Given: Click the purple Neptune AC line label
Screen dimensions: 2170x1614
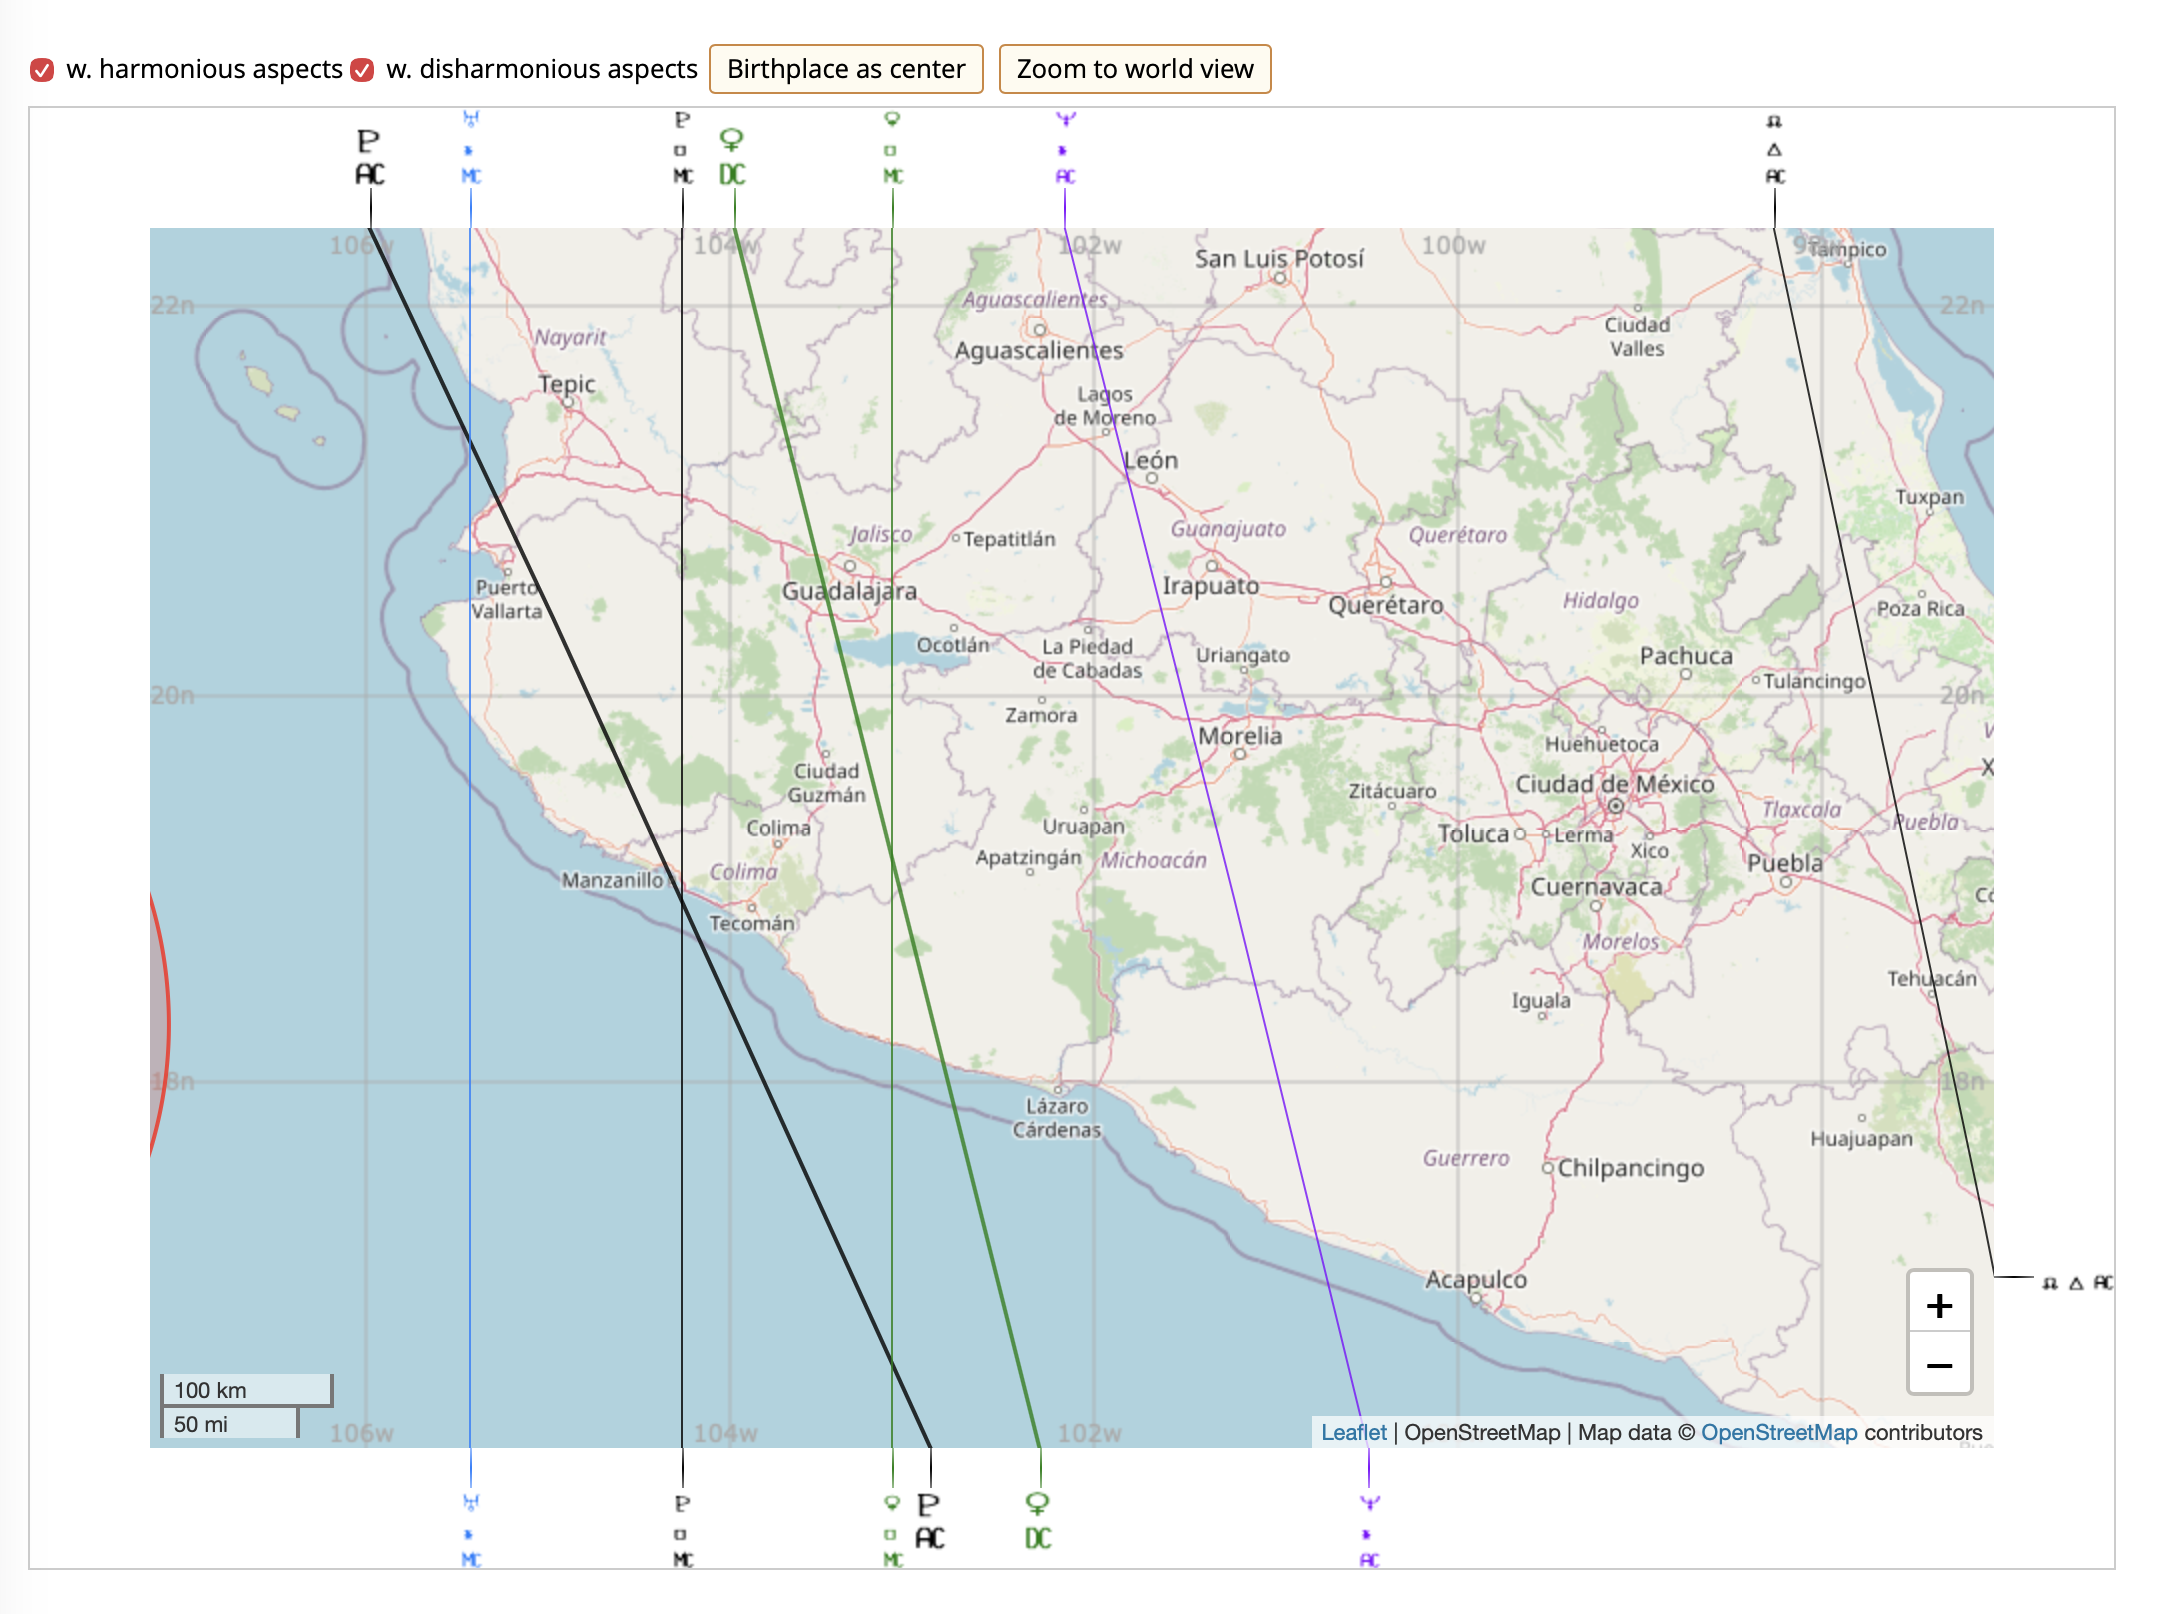Looking at the screenshot, I should coord(1064,148).
